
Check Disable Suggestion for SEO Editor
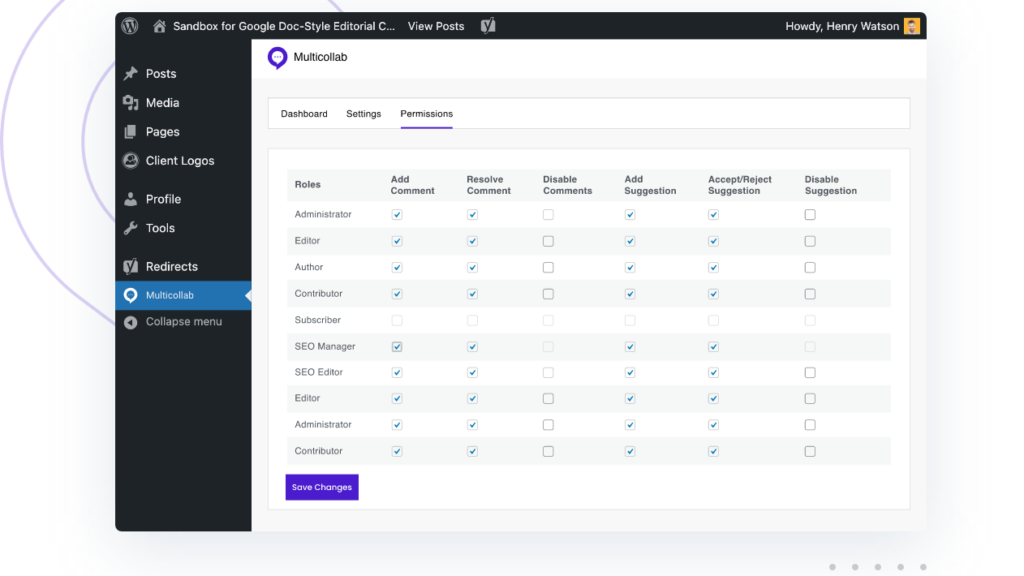tap(810, 373)
